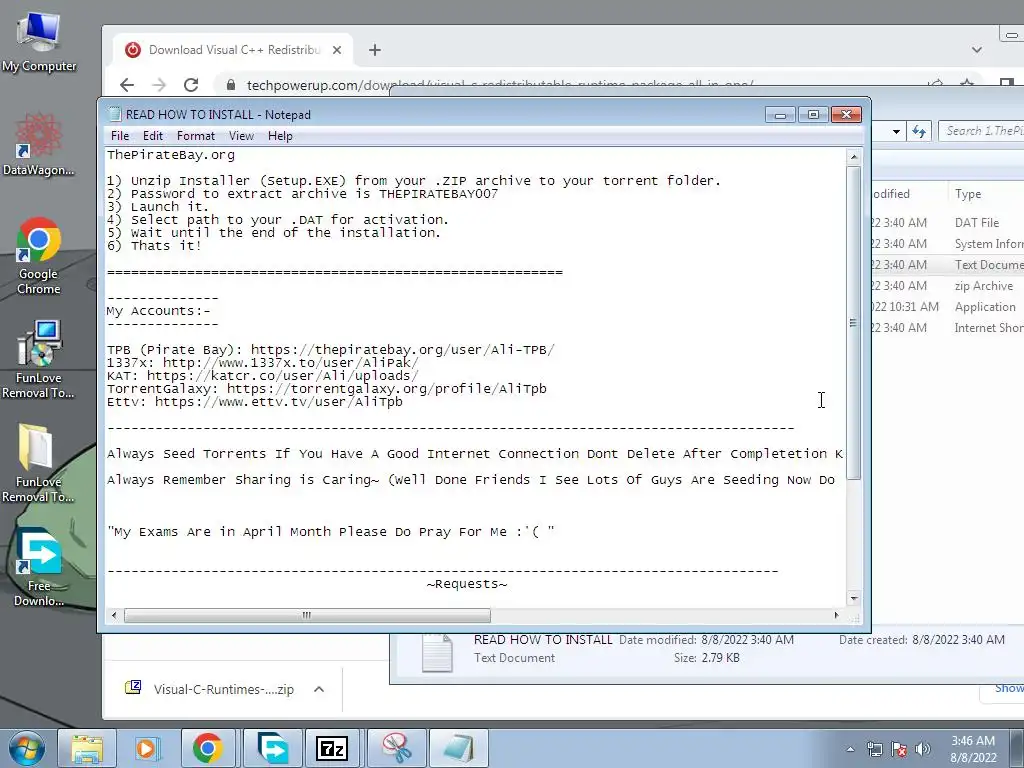Open the FunLove Removal Tool folder icon
Image resolution: width=1024 pixels, height=768 pixels.
pyautogui.click(x=39, y=462)
